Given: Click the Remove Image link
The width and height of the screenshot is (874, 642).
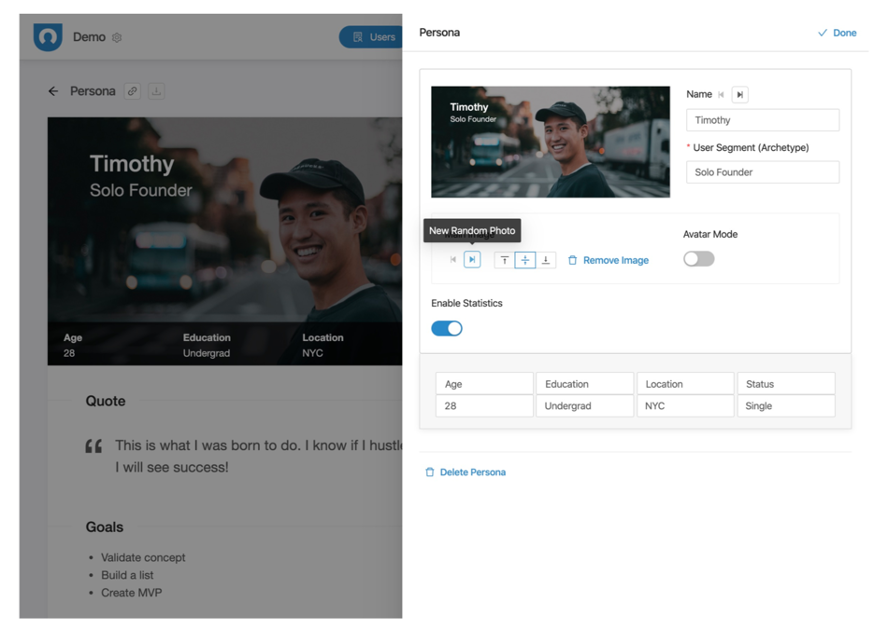Looking at the screenshot, I should click(x=608, y=260).
